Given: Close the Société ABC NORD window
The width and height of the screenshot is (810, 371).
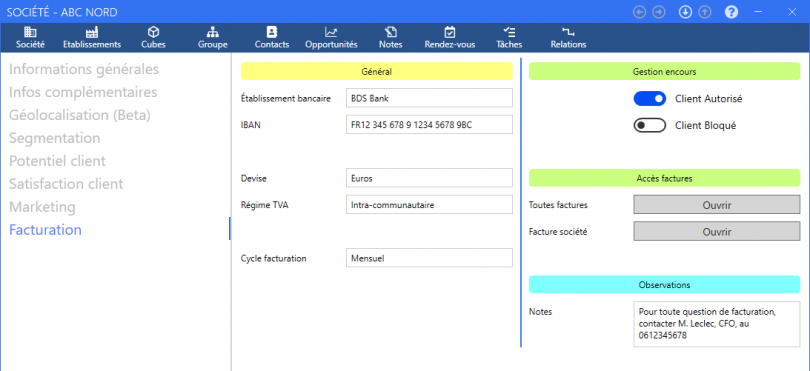Looking at the screenshot, I should pos(791,12).
